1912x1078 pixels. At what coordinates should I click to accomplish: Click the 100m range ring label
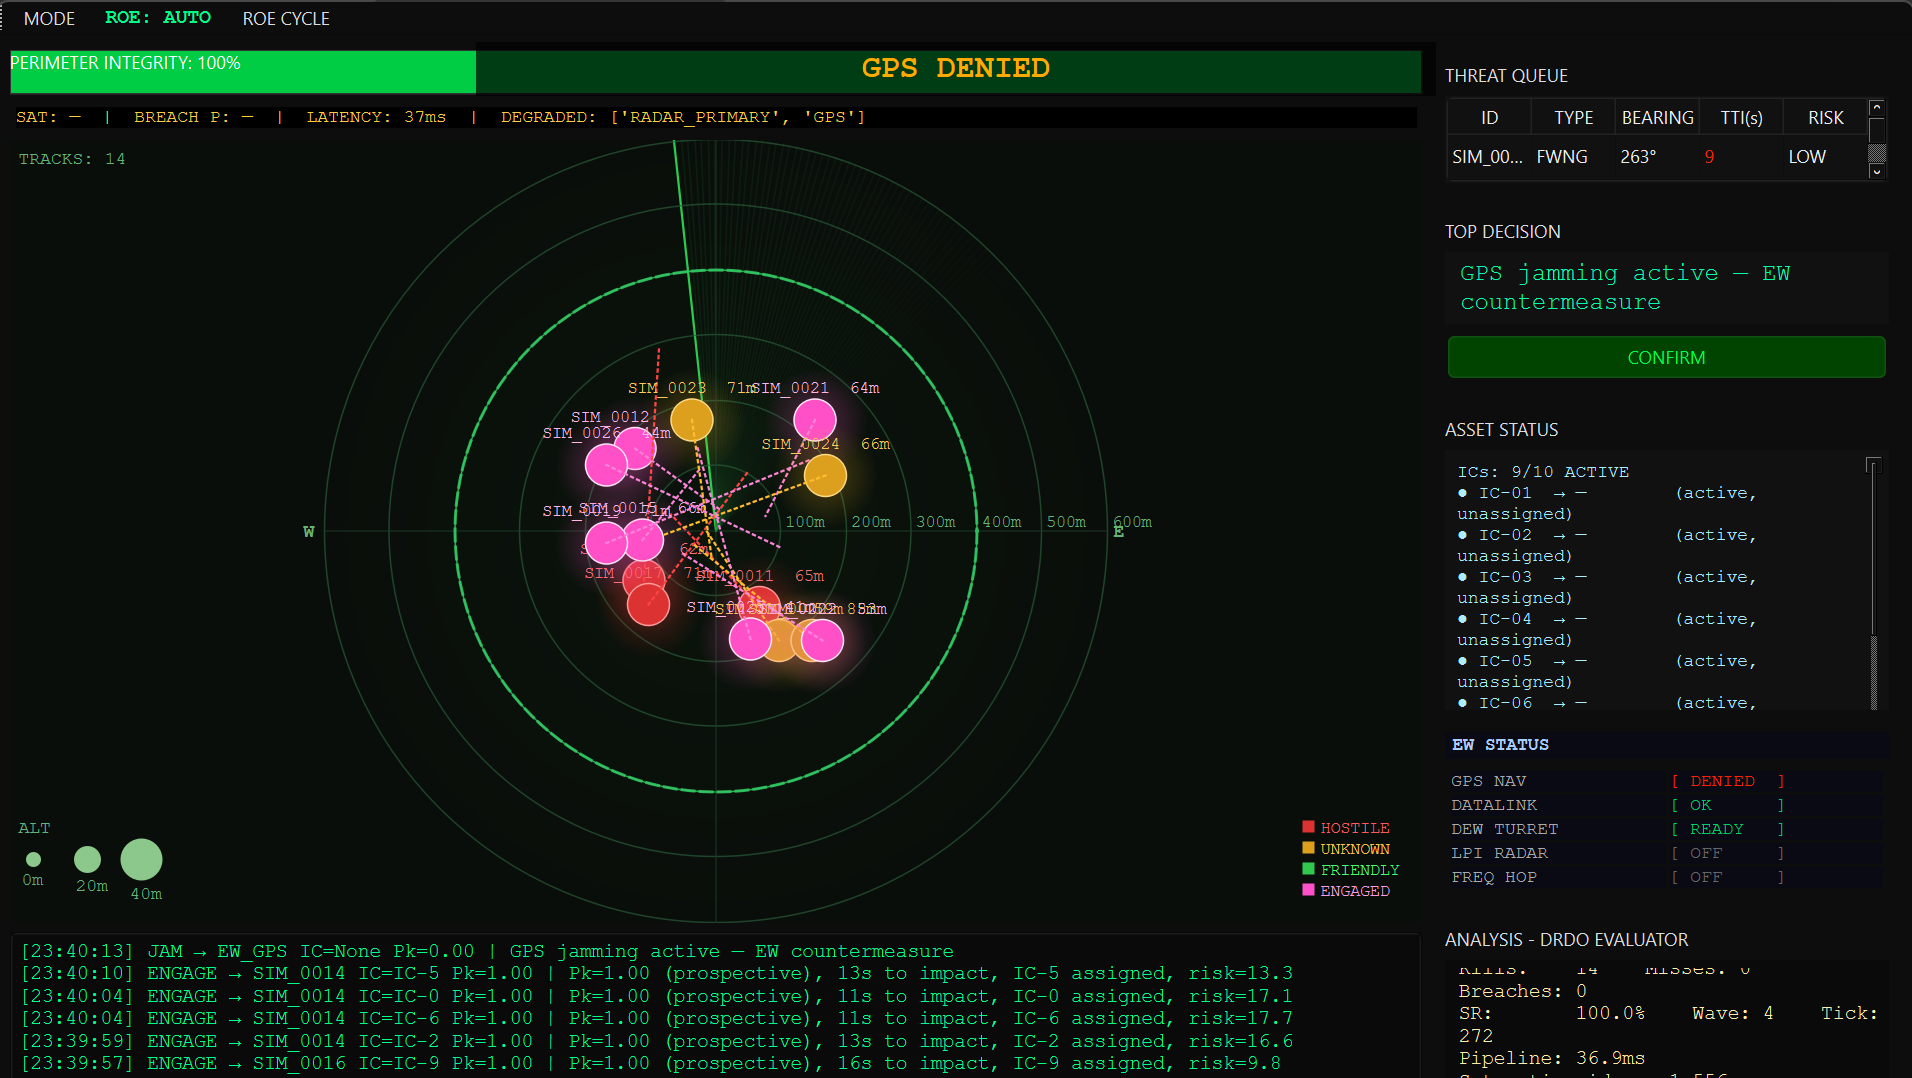(x=805, y=522)
